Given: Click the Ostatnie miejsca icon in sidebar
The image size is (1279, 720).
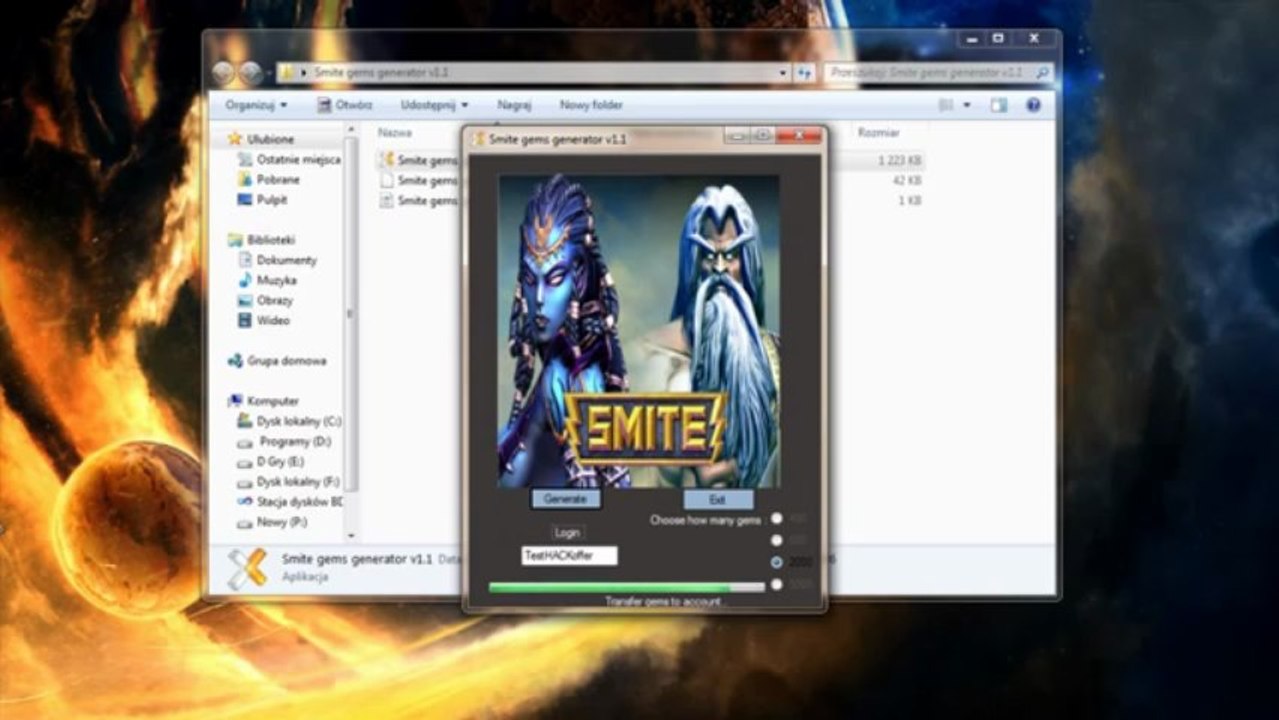Looking at the screenshot, I should coord(245,159).
